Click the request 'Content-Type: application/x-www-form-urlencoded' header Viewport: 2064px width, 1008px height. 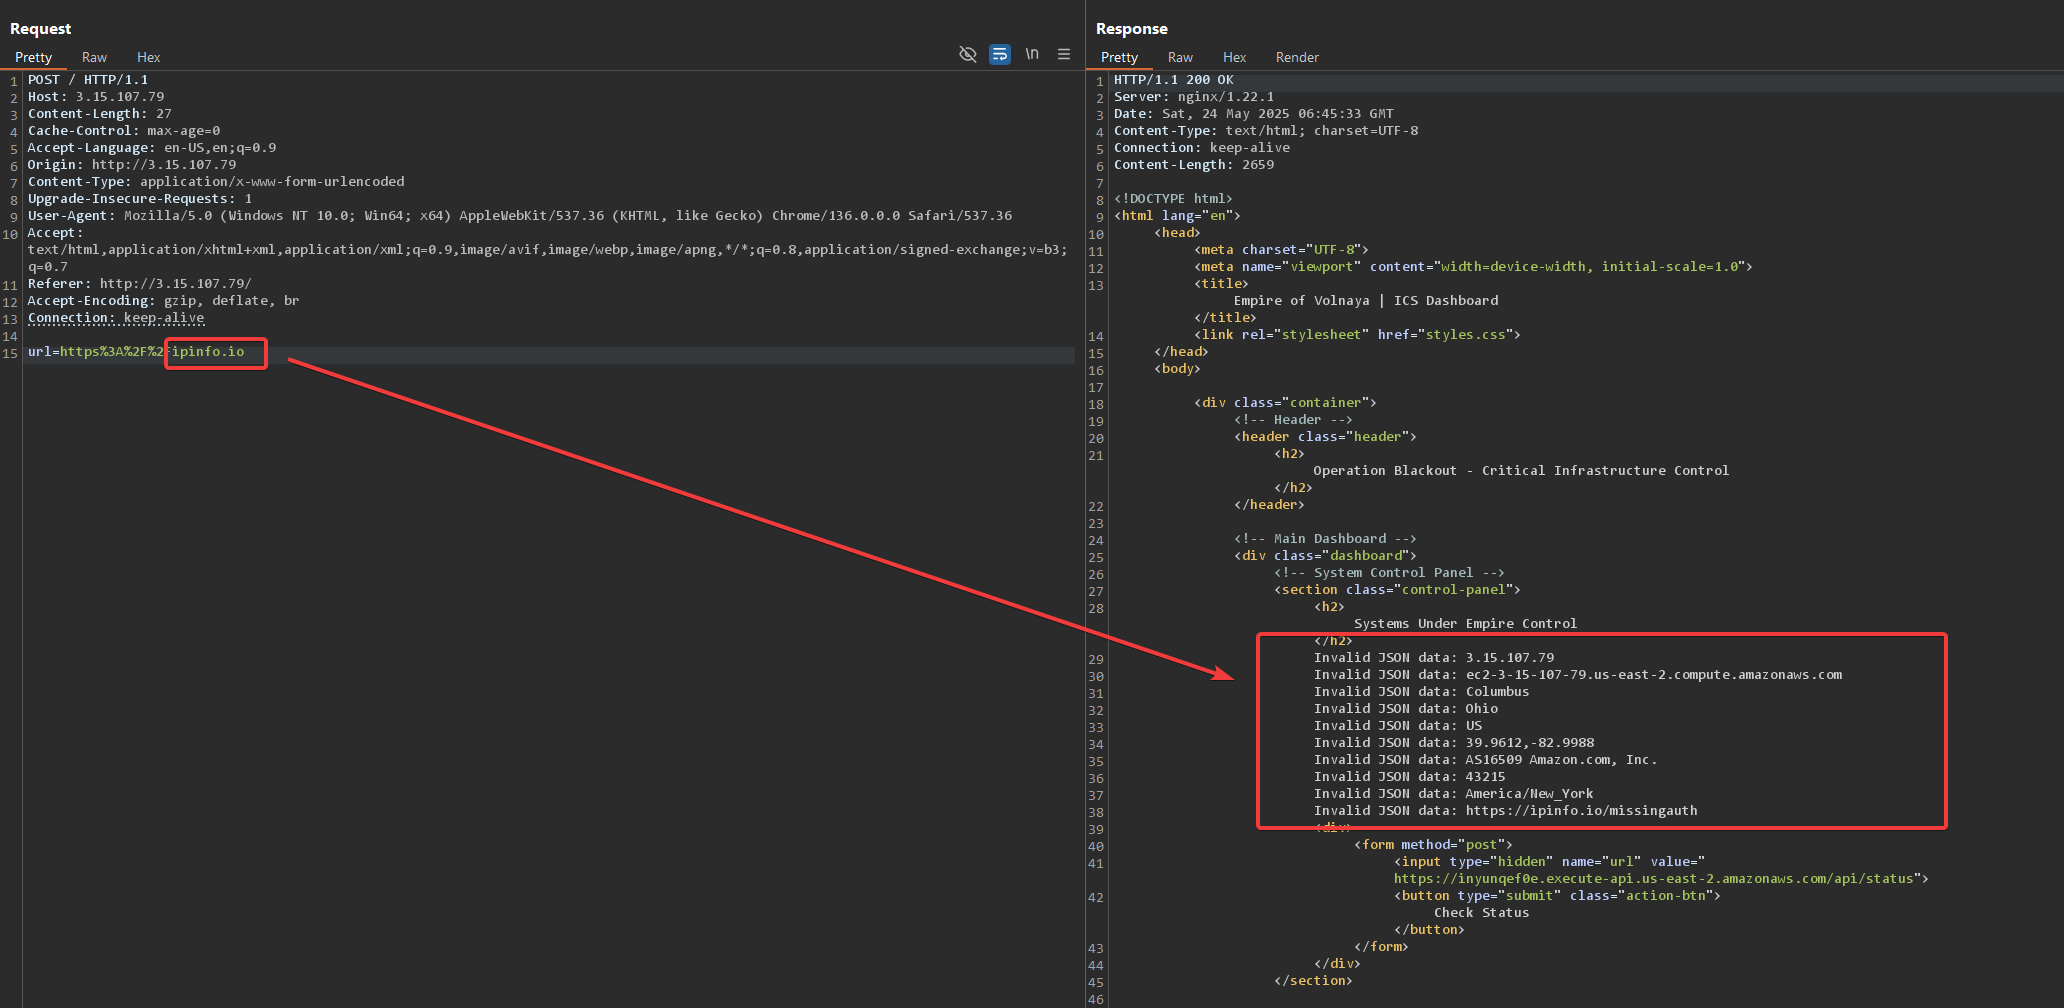216,182
